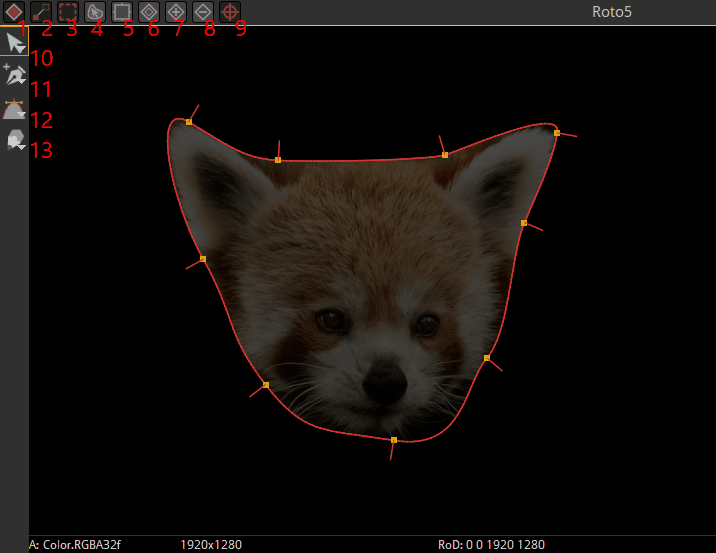716x553 pixels.
Task: Open the Add points pen tool group
Action: pos(15,75)
